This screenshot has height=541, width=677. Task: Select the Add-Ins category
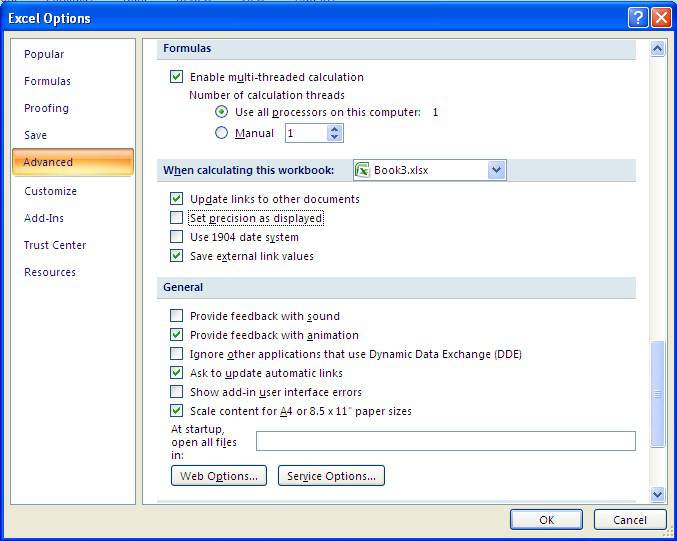(x=46, y=218)
